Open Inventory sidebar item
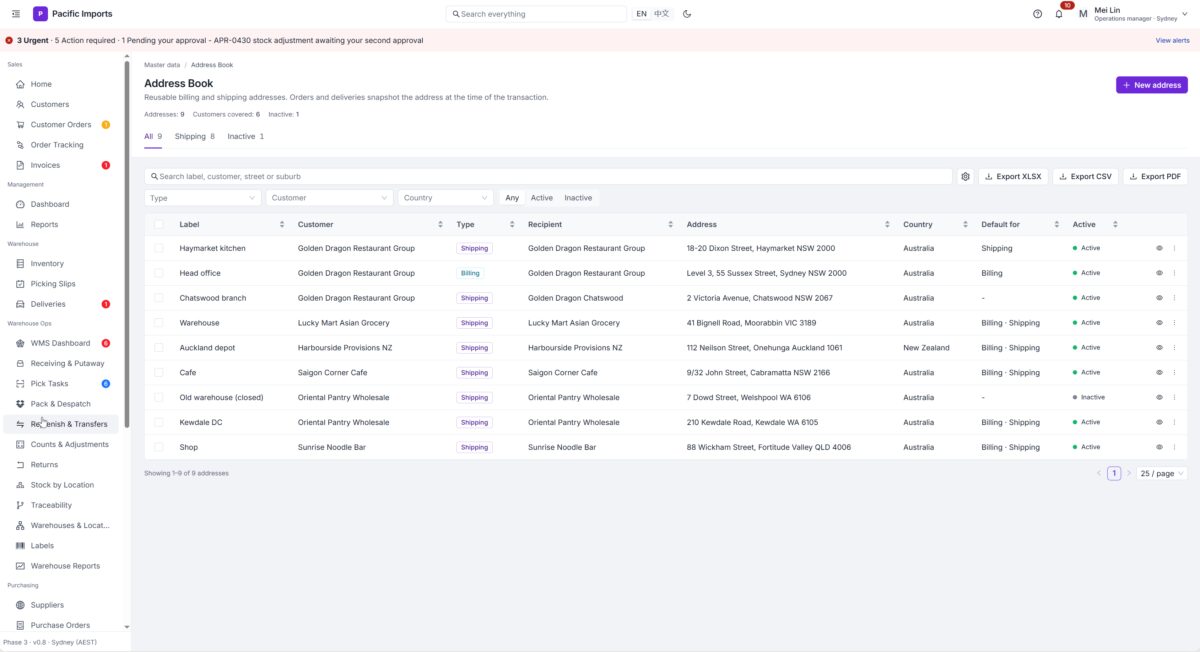The height and width of the screenshot is (652, 1200). [62, 264]
